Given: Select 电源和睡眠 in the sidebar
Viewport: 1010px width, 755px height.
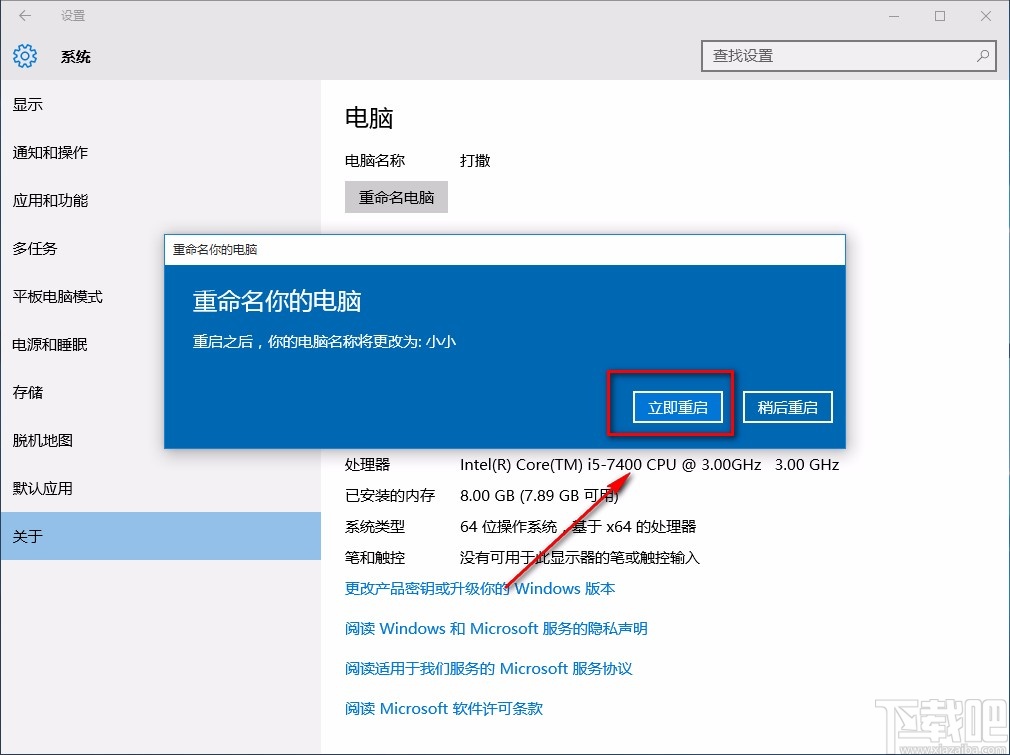Looking at the screenshot, I should (49, 344).
